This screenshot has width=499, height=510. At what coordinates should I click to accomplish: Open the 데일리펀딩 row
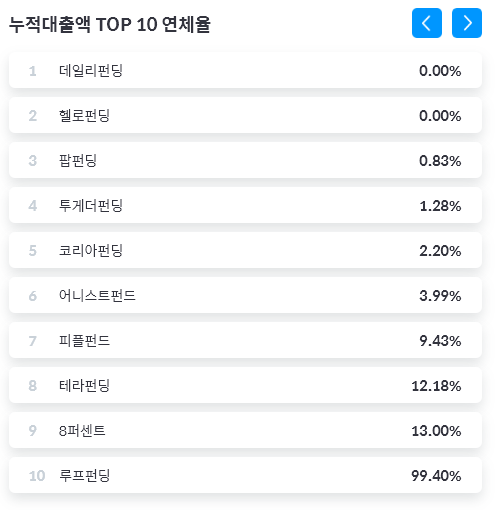[245, 70]
